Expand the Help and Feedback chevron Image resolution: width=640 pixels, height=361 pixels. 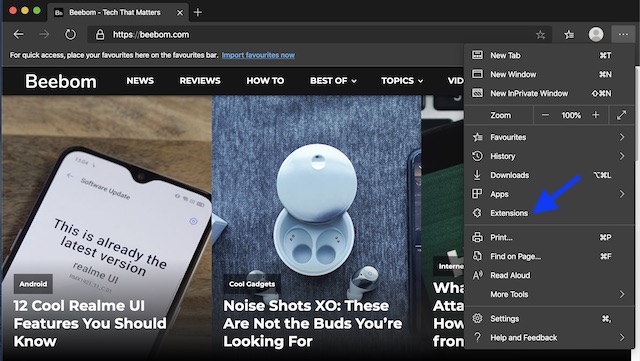tap(622, 337)
